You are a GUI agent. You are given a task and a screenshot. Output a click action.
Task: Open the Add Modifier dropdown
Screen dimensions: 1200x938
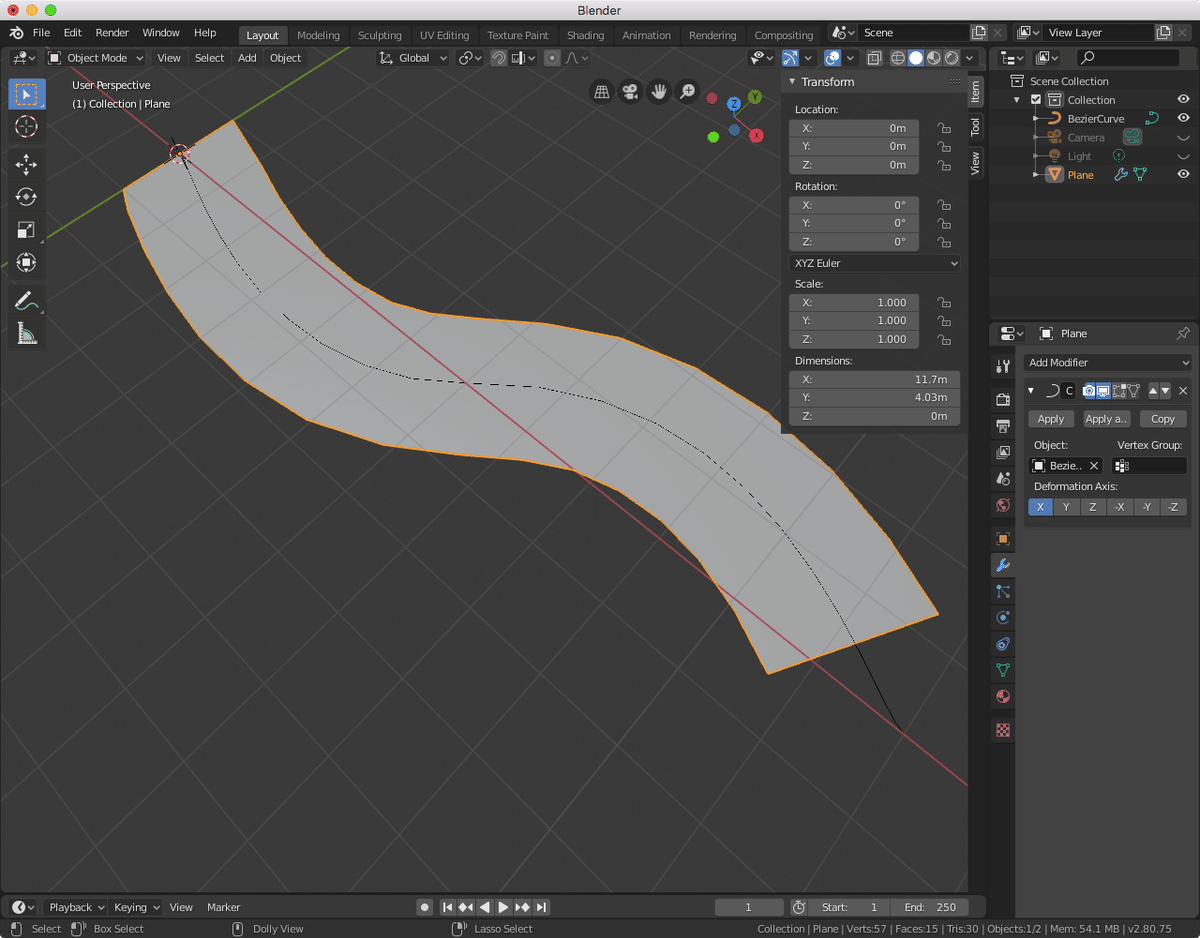click(x=1108, y=362)
